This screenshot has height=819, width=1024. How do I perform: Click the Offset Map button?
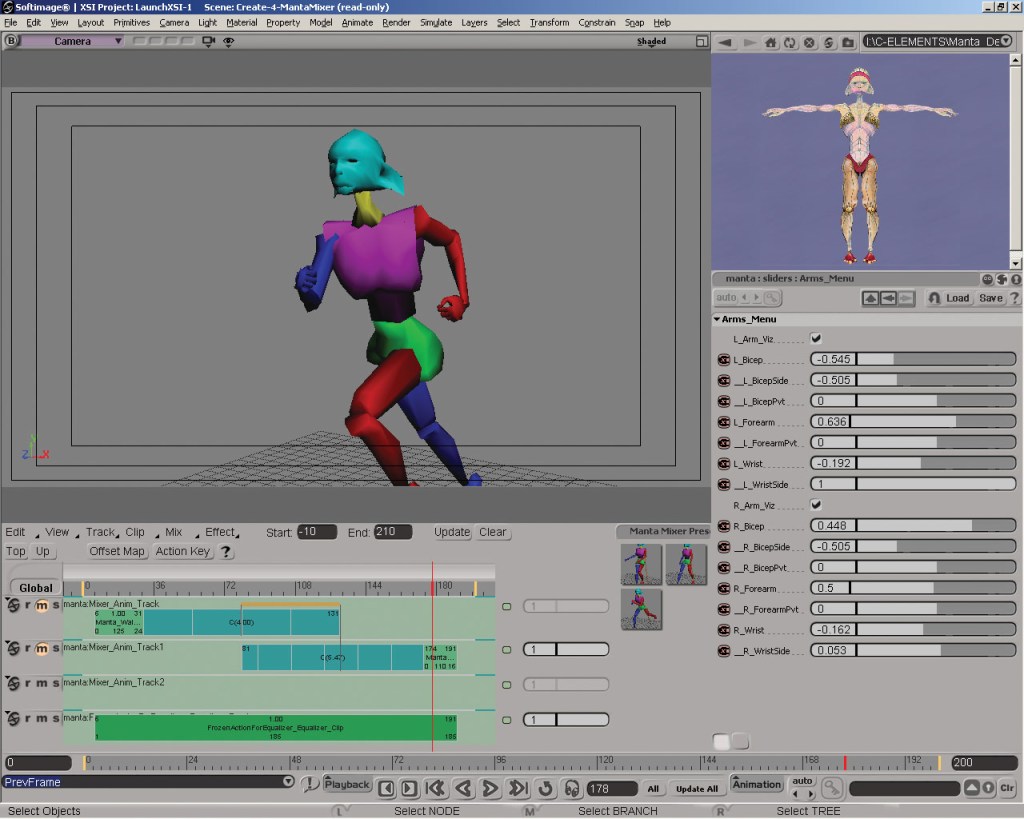click(x=117, y=551)
